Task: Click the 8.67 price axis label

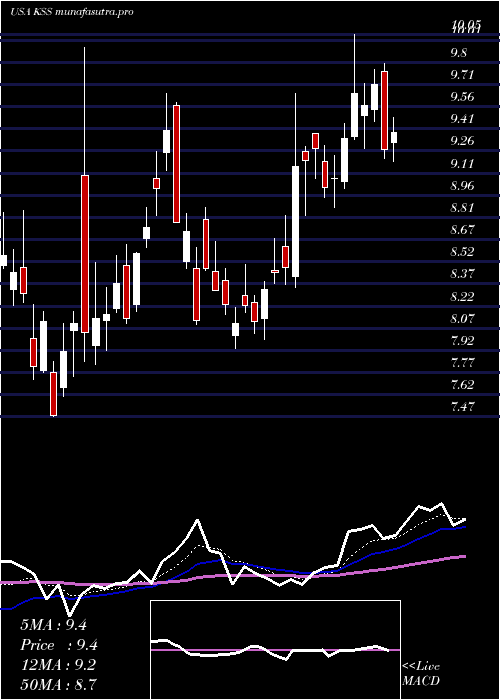Action: 462,230
